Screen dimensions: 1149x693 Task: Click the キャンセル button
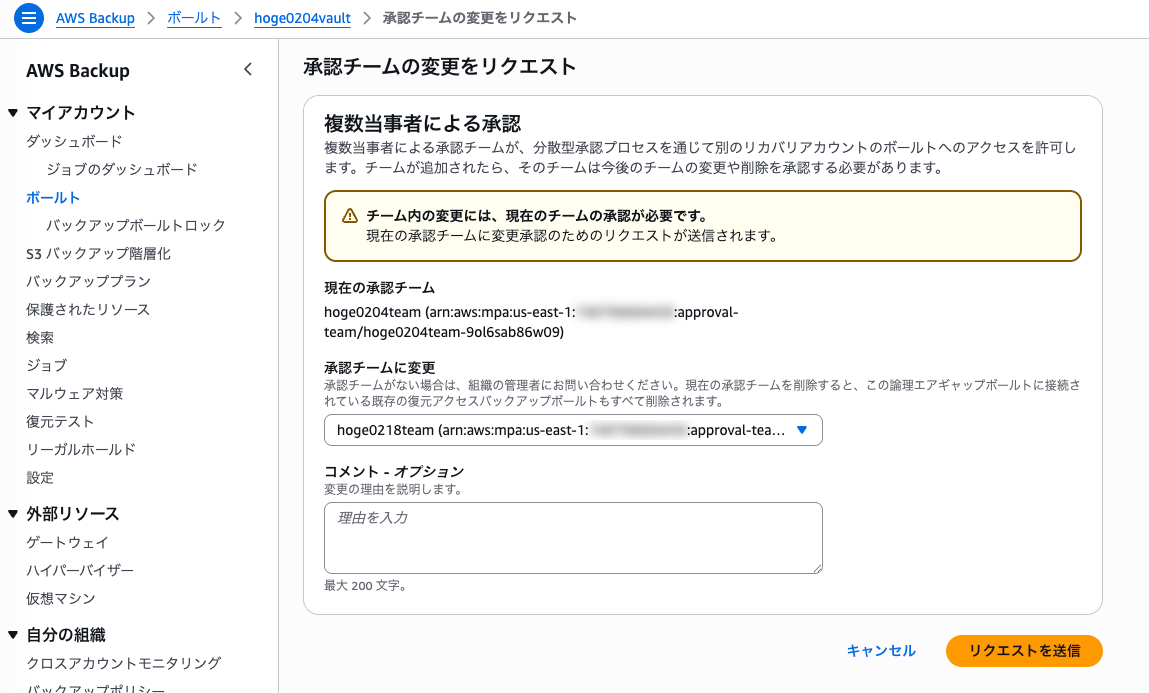click(x=881, y=651)
